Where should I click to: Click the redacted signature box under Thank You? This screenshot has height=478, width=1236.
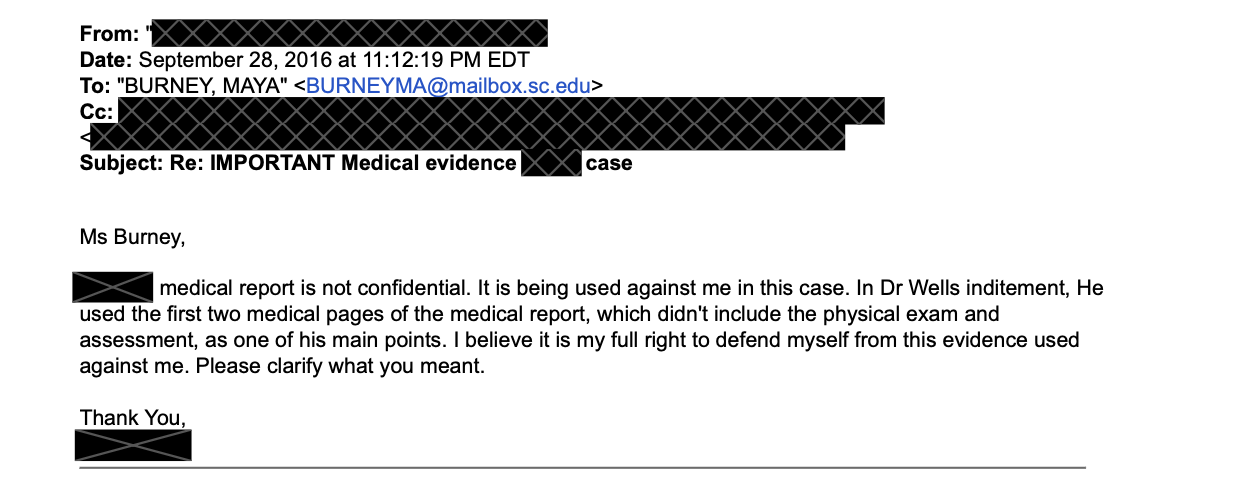pyautogui.click(x=133, y=444)
